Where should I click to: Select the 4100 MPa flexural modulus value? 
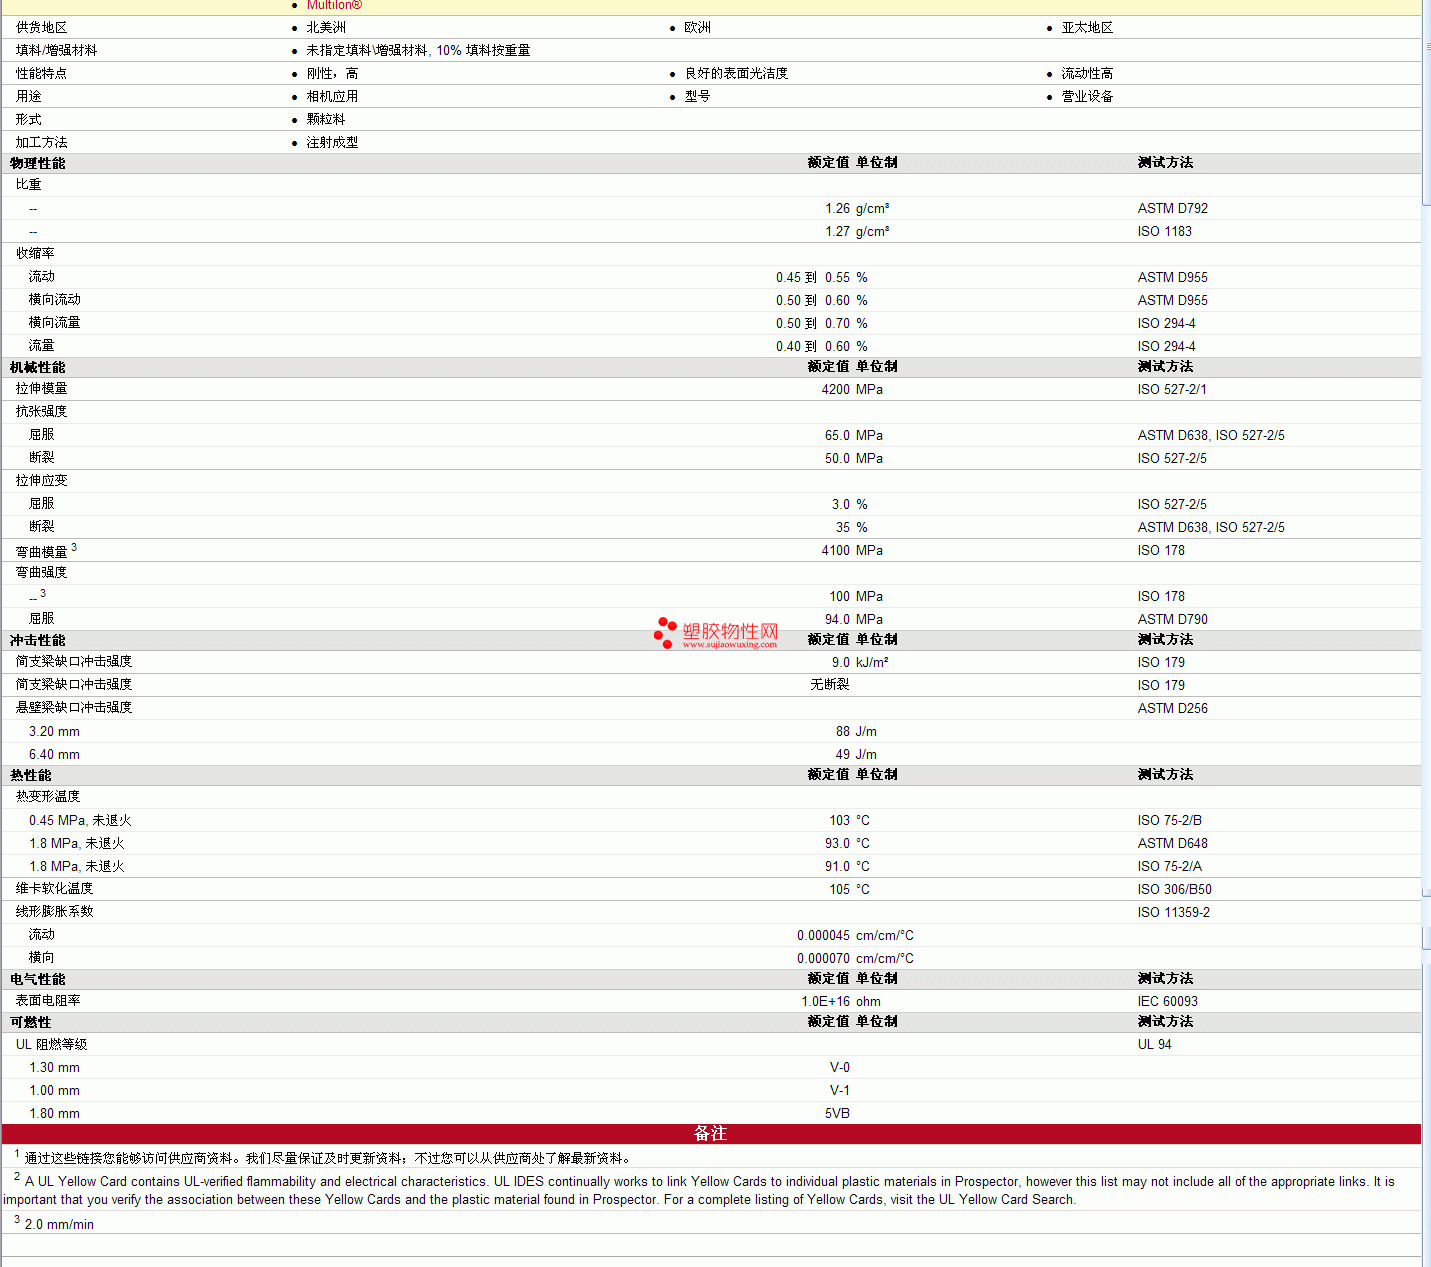[x=852, y=551]
